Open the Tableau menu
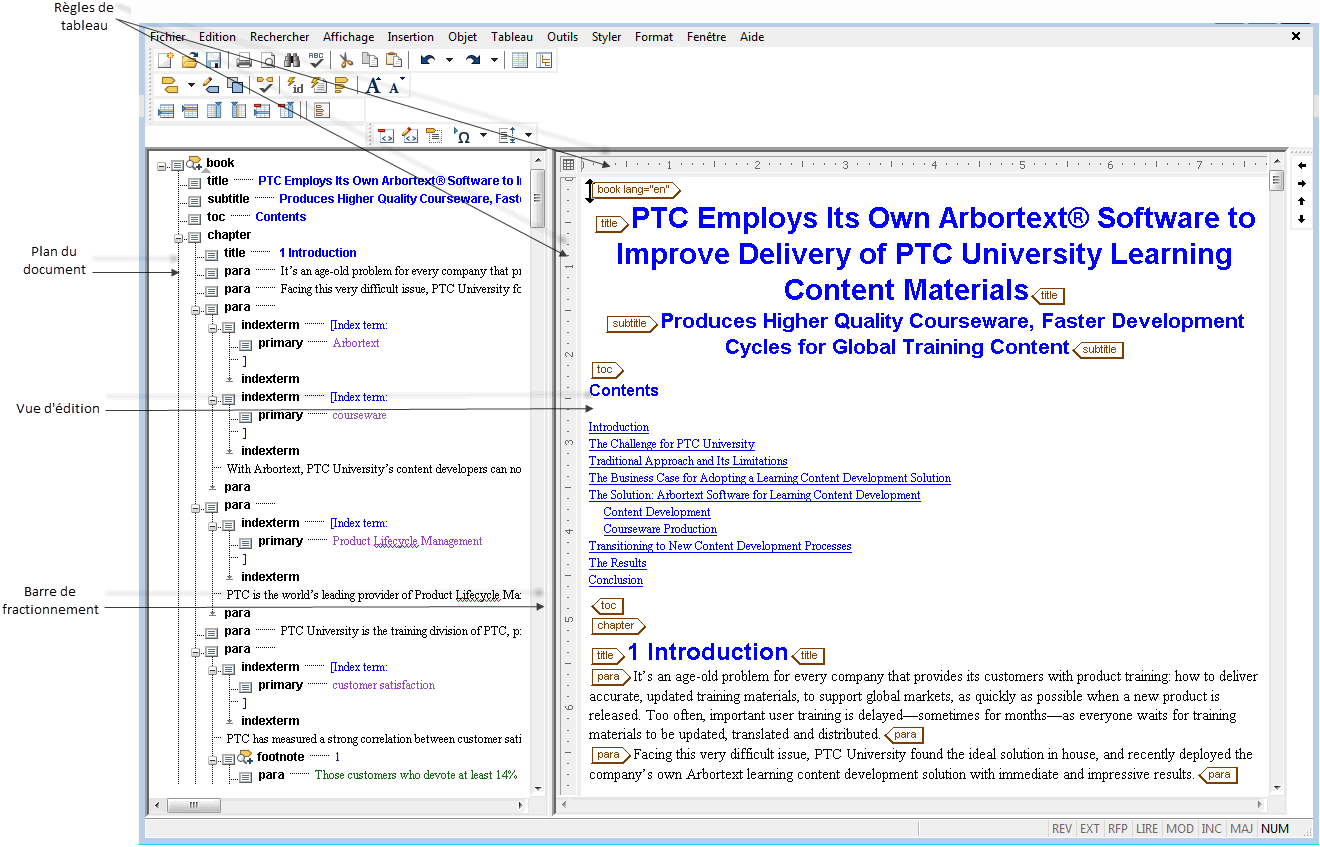The width and height of the screenshot is (1320, 847). (512, 37)
